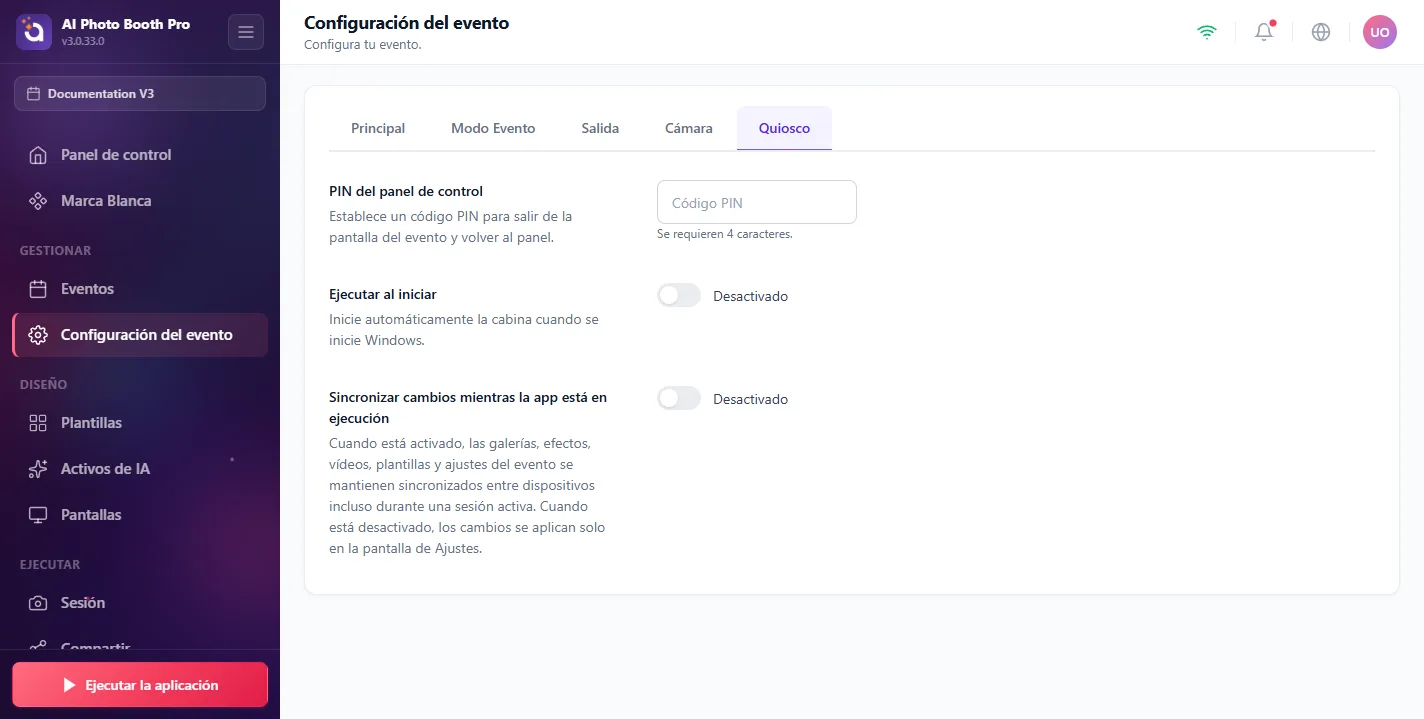Check the green Wi-Fi connection status icon

click(x=1207, y=32)
